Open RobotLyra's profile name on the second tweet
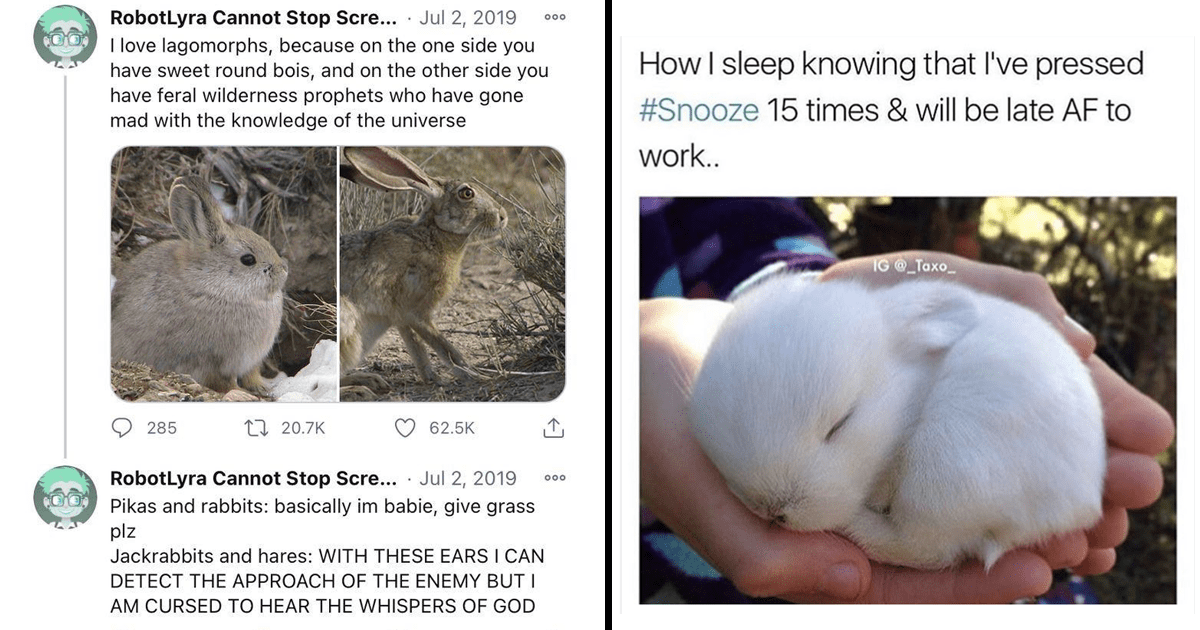 click(x=253, y=478)
